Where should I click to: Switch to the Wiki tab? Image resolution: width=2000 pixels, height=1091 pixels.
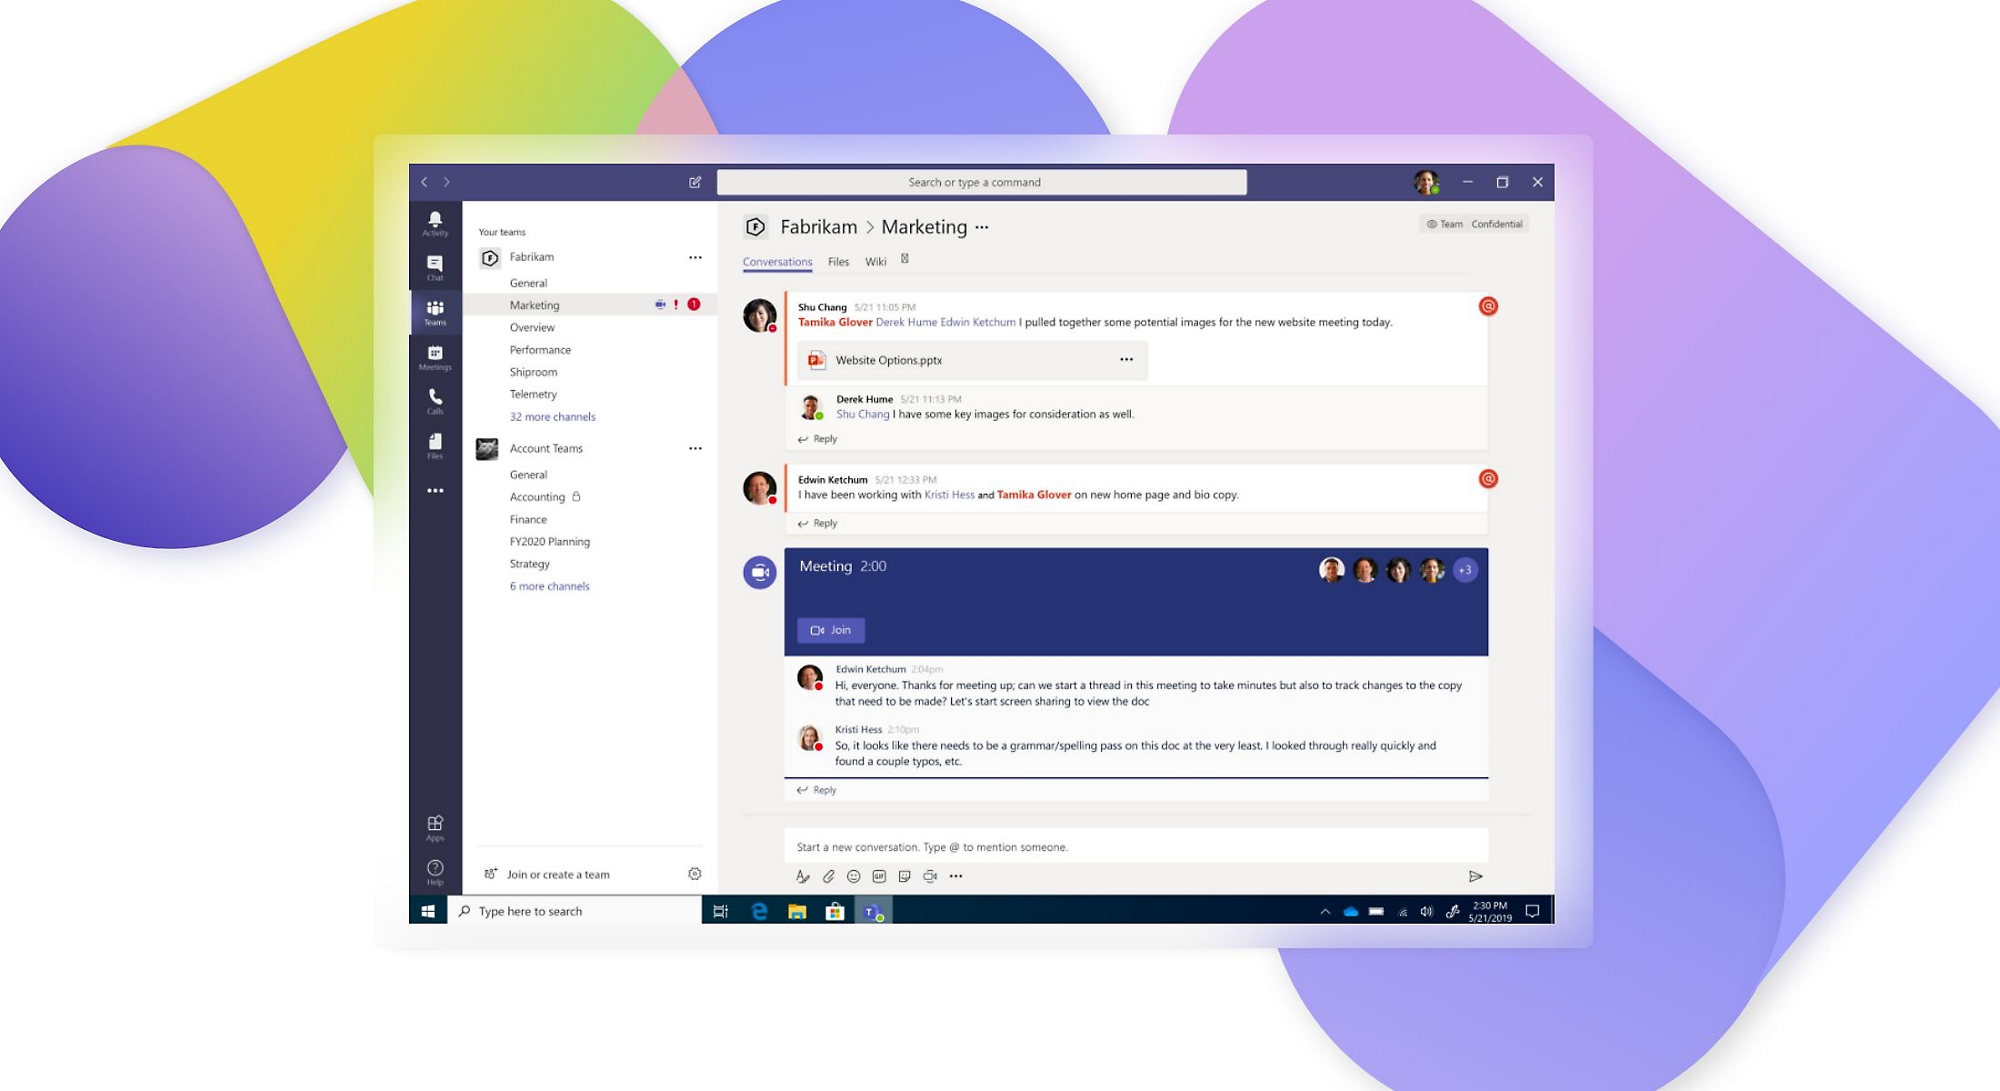pyautogui.click(x=875, y=262)
